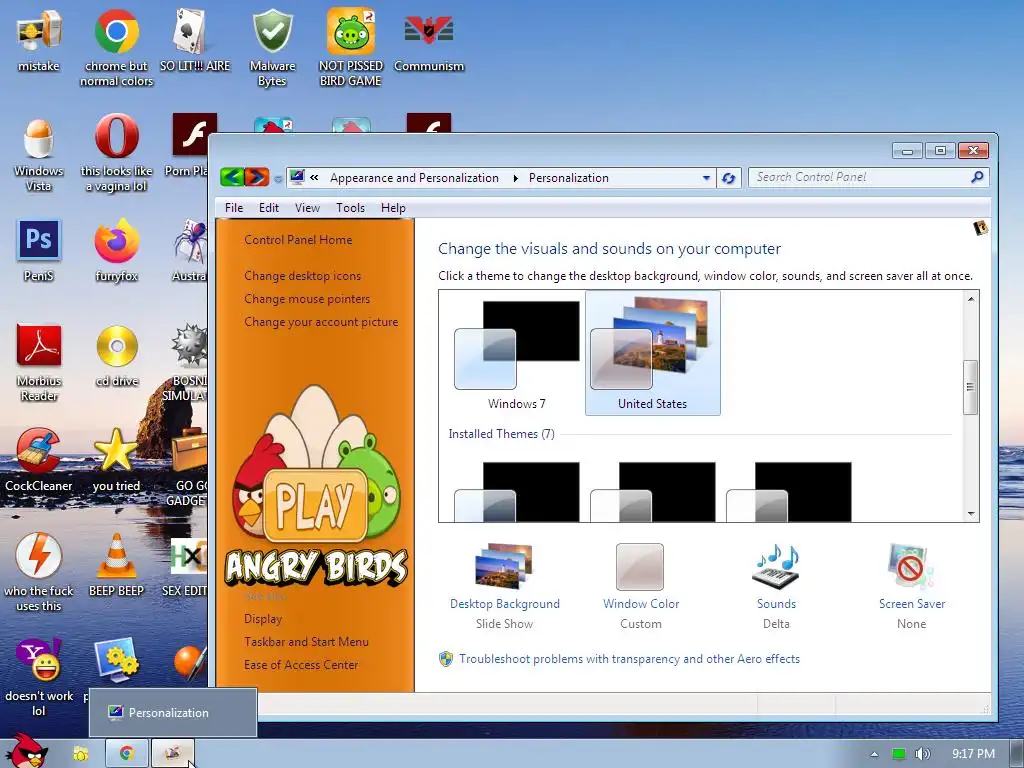Image resolution: width=1024 pixels, height=768 pixels.
Task: Expand breadcrumb arrow after Appearance and Personalization
Action: (x=515, y=178)
